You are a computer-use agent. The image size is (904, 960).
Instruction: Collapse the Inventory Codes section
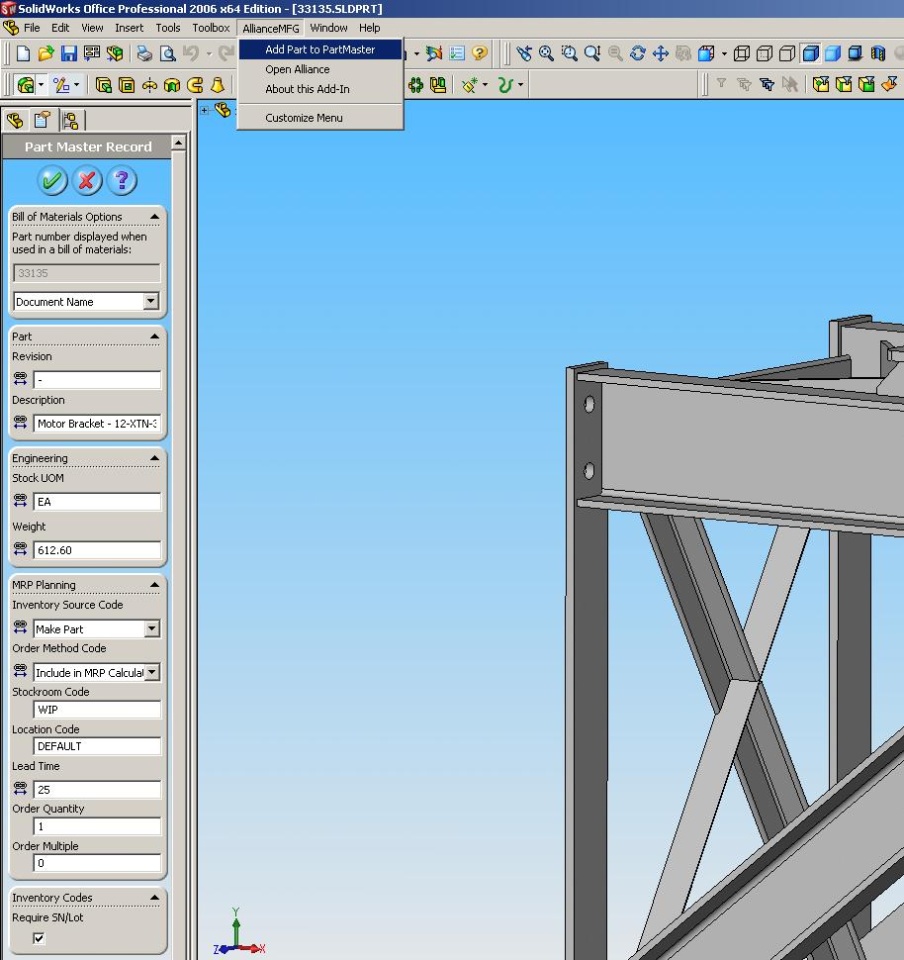coord(154,898)
